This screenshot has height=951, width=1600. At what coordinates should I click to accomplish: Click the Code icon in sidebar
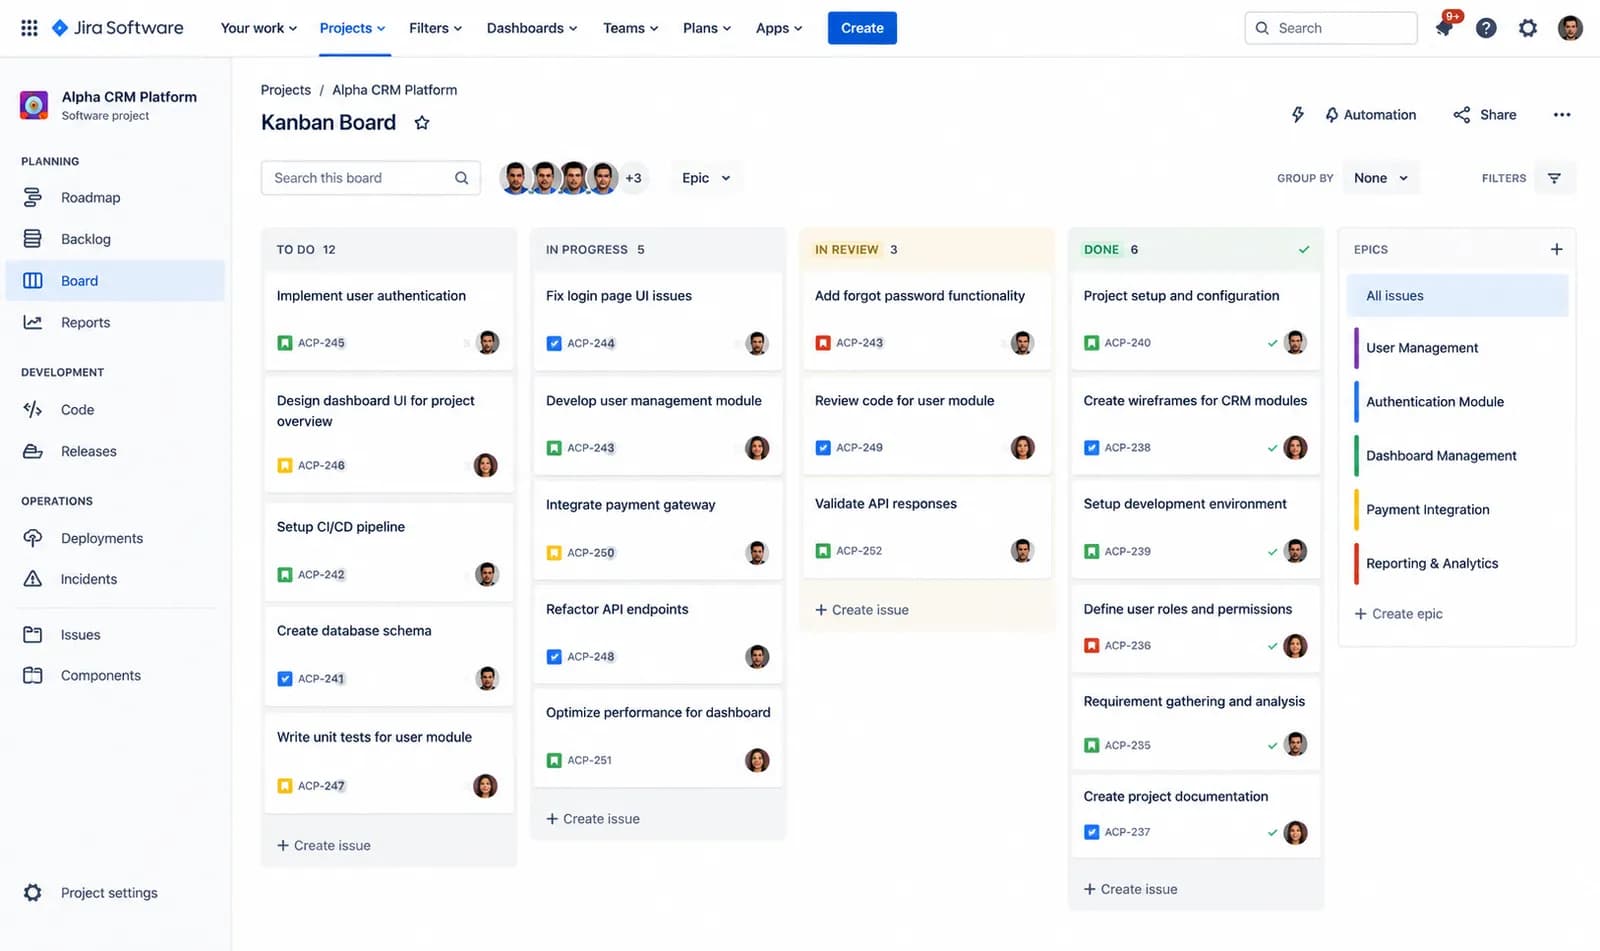(32, 410)
